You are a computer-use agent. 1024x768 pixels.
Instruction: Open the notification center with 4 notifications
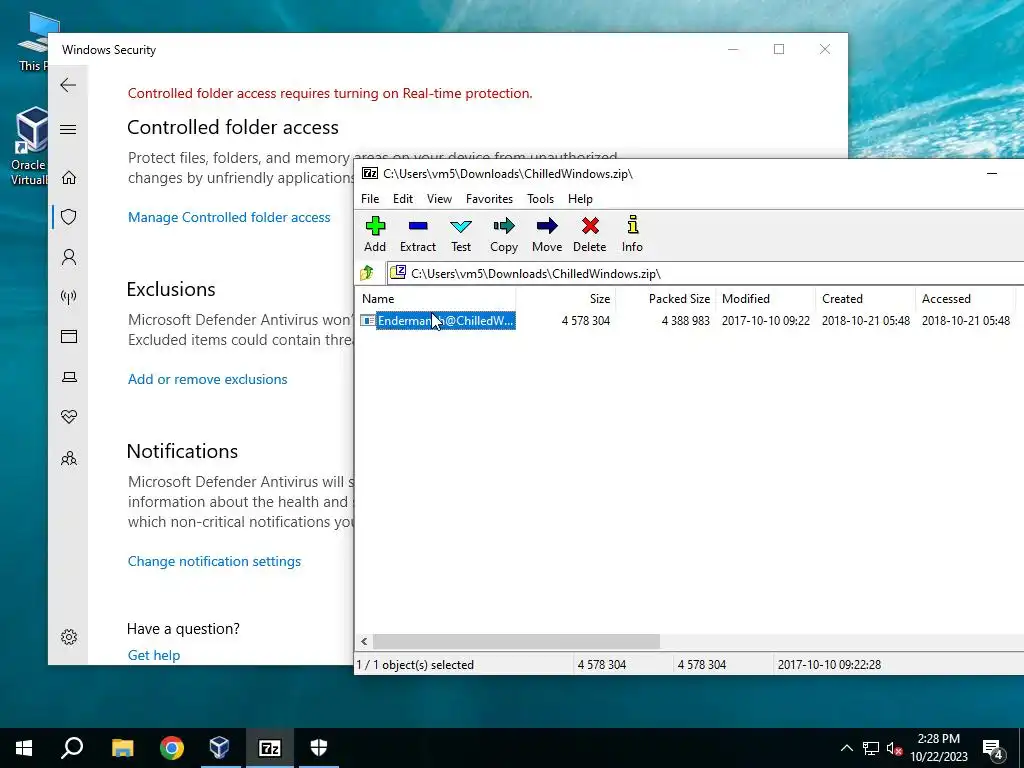point(993,749)
